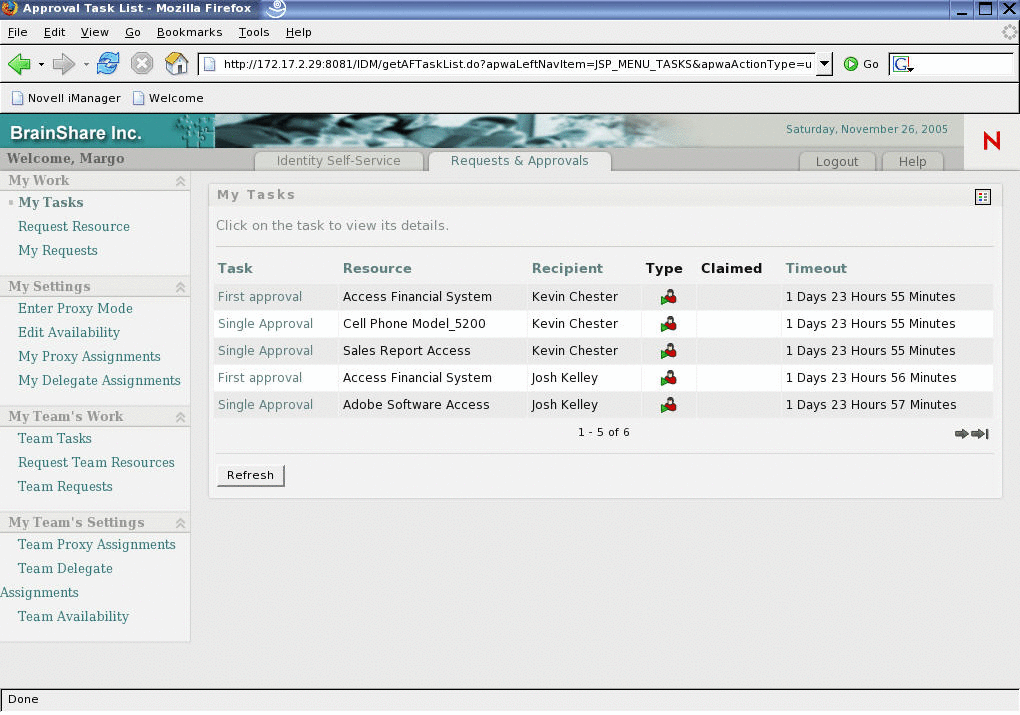Open the Bookmarks menu
This screenshot has height=715, width=1020.
[189, 32]
